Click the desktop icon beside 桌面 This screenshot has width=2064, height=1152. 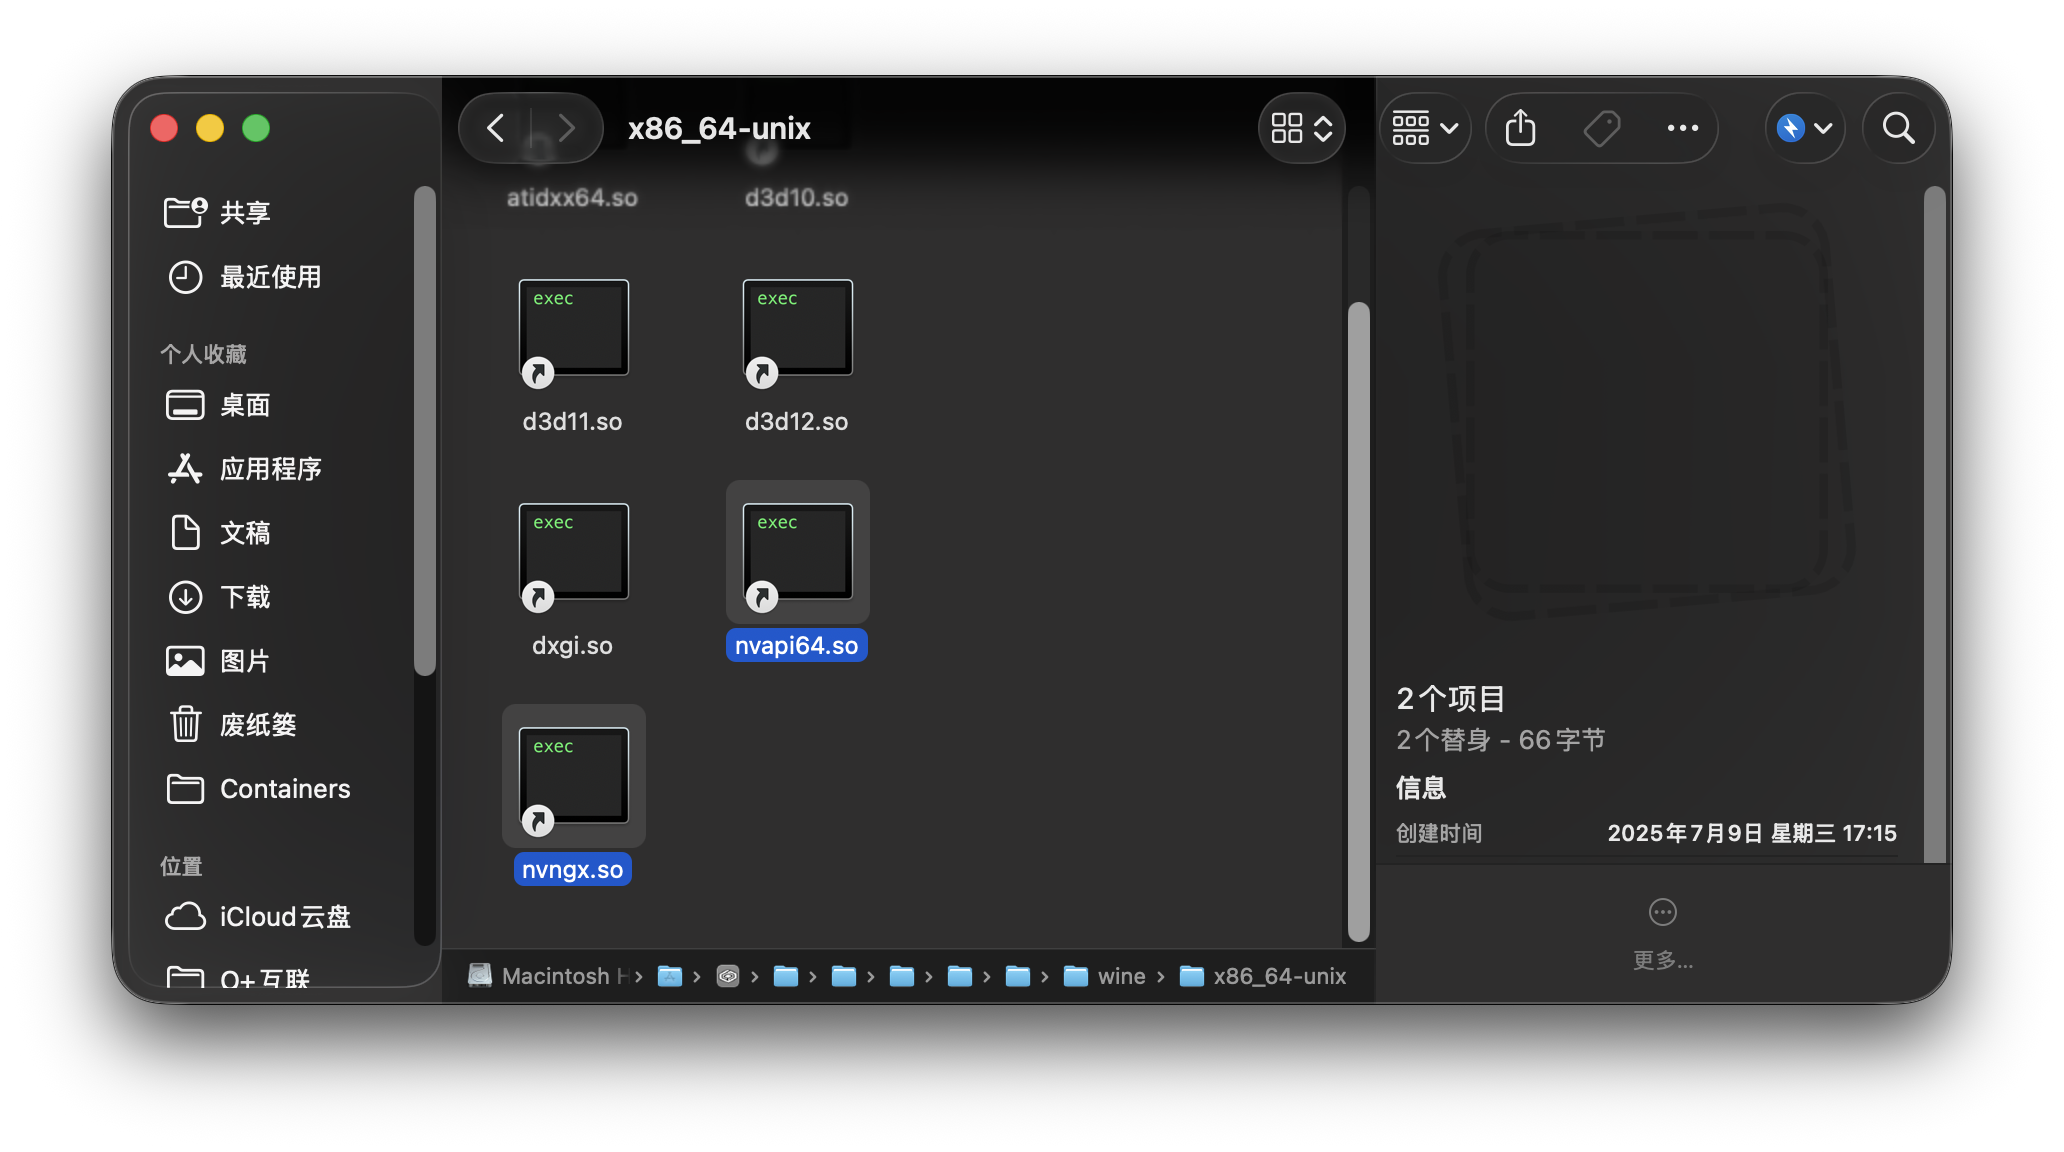(185, 405)
